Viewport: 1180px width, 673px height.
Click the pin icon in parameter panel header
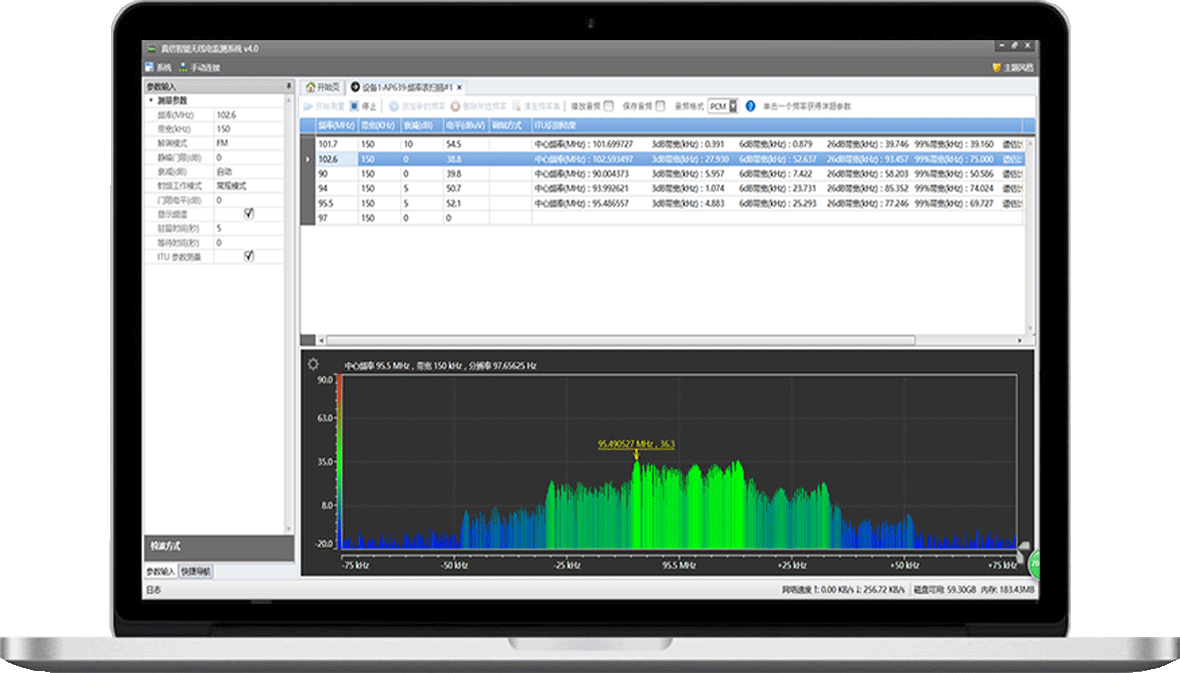[x=289, y=87]
